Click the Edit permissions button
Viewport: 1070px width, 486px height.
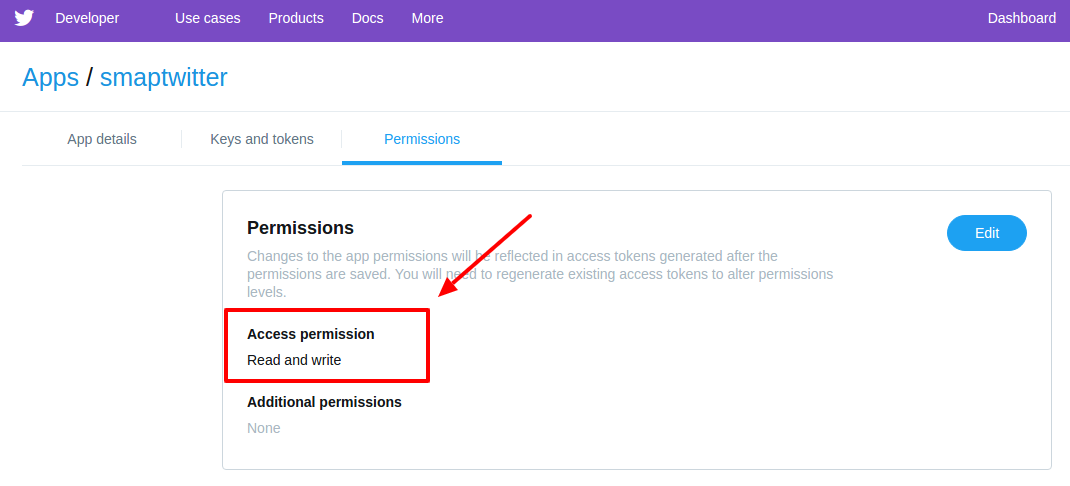tap(987, 233)
